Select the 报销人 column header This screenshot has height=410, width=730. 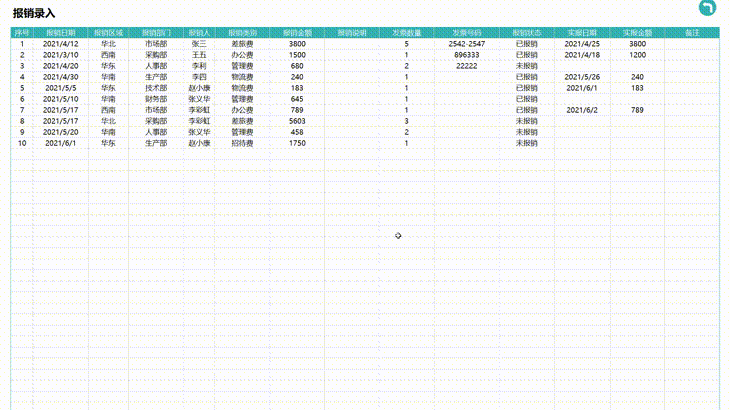pyautogui.click(x=199, y=33)
